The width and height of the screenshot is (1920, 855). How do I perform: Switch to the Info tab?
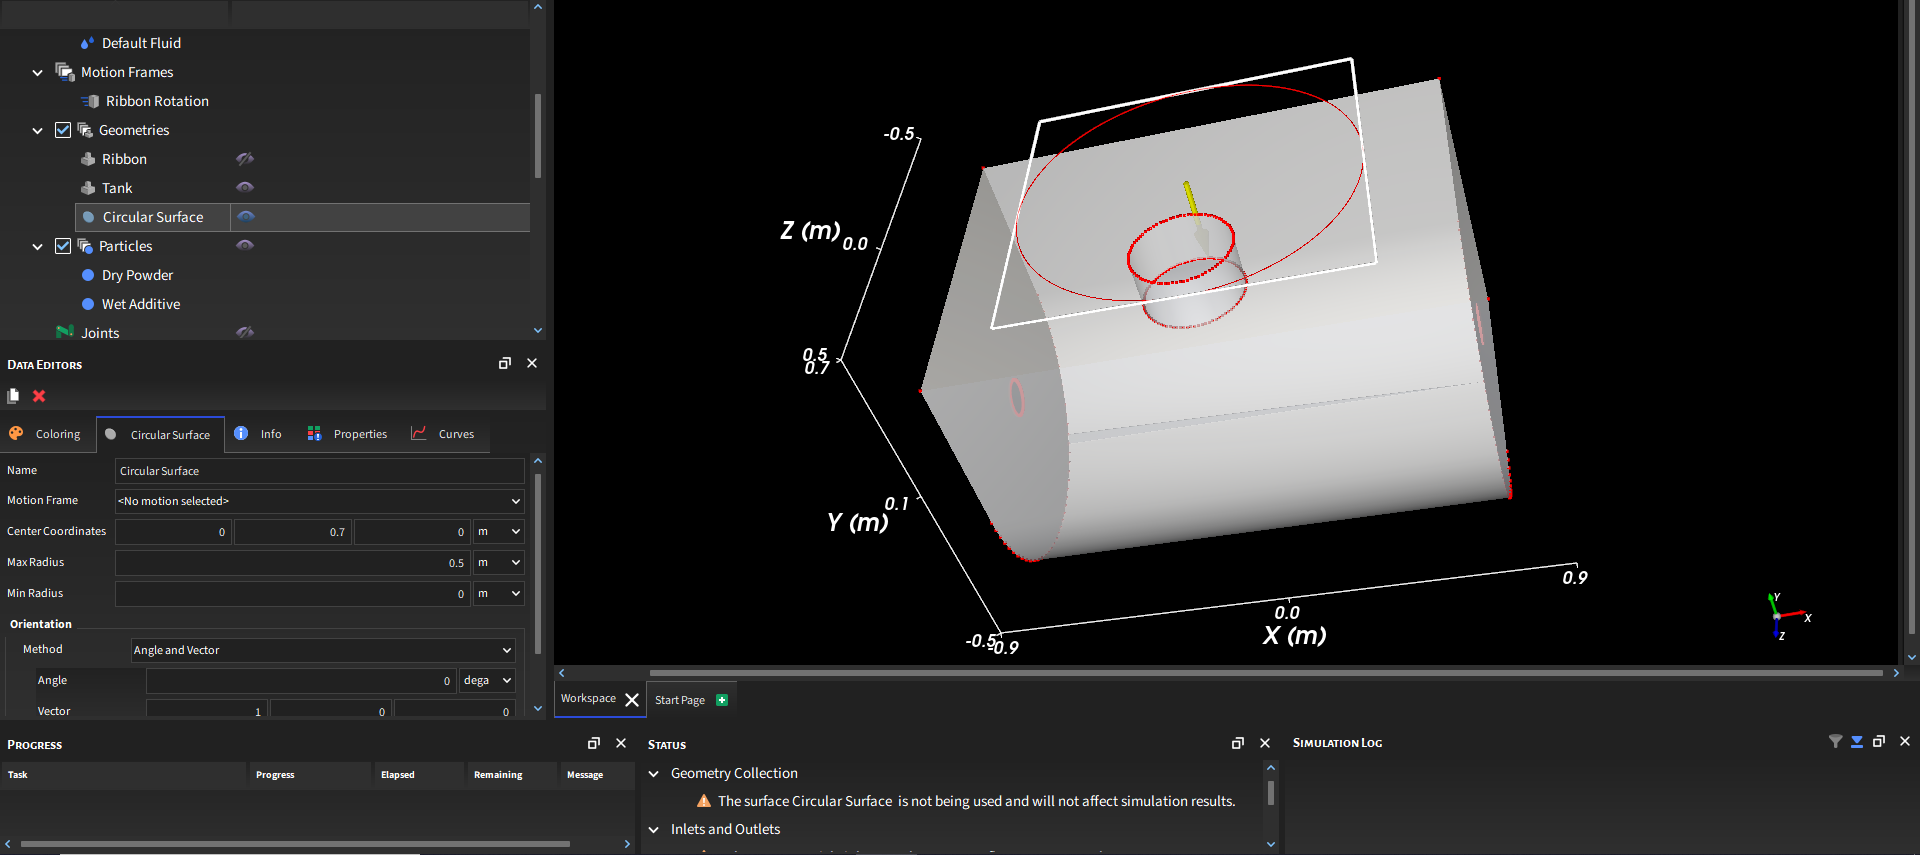pos(258,434)
